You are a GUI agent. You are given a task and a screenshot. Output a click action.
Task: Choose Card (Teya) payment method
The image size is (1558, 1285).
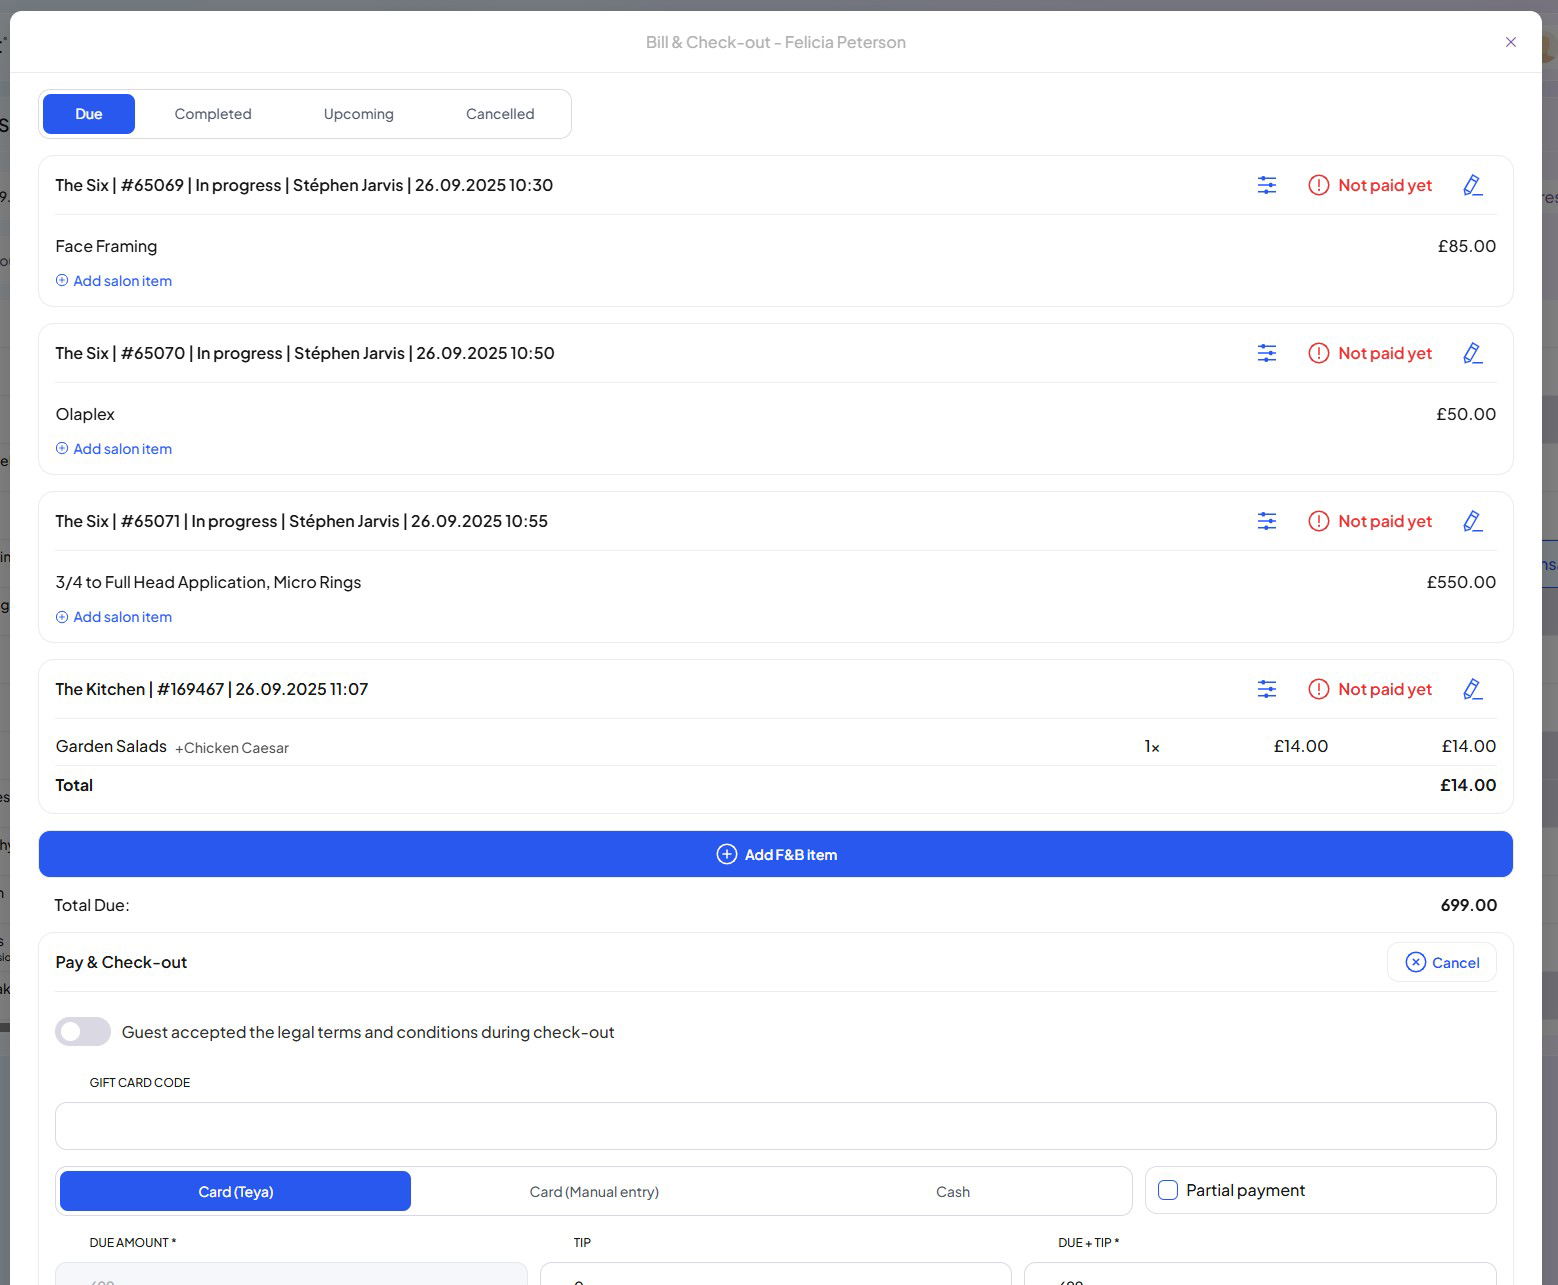(x=236, y=1191)
